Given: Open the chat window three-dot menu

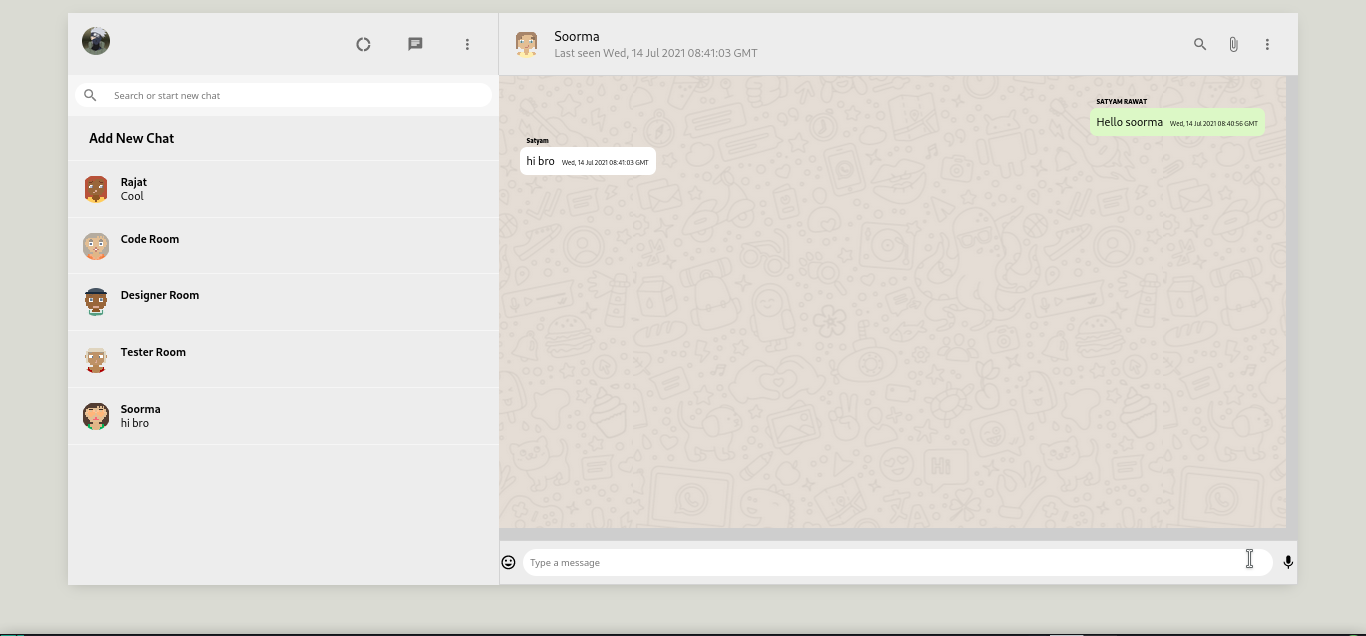Looking at the screenshot, I should click(x=1267, y=44).
